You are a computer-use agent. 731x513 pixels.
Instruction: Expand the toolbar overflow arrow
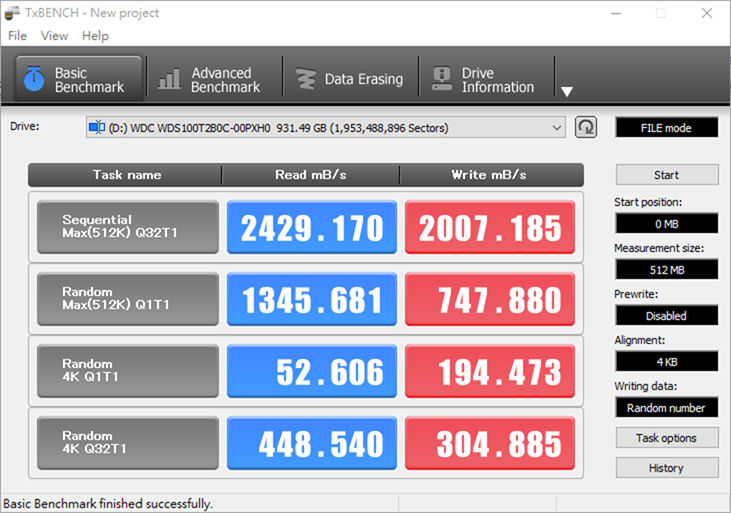point(567,92)
